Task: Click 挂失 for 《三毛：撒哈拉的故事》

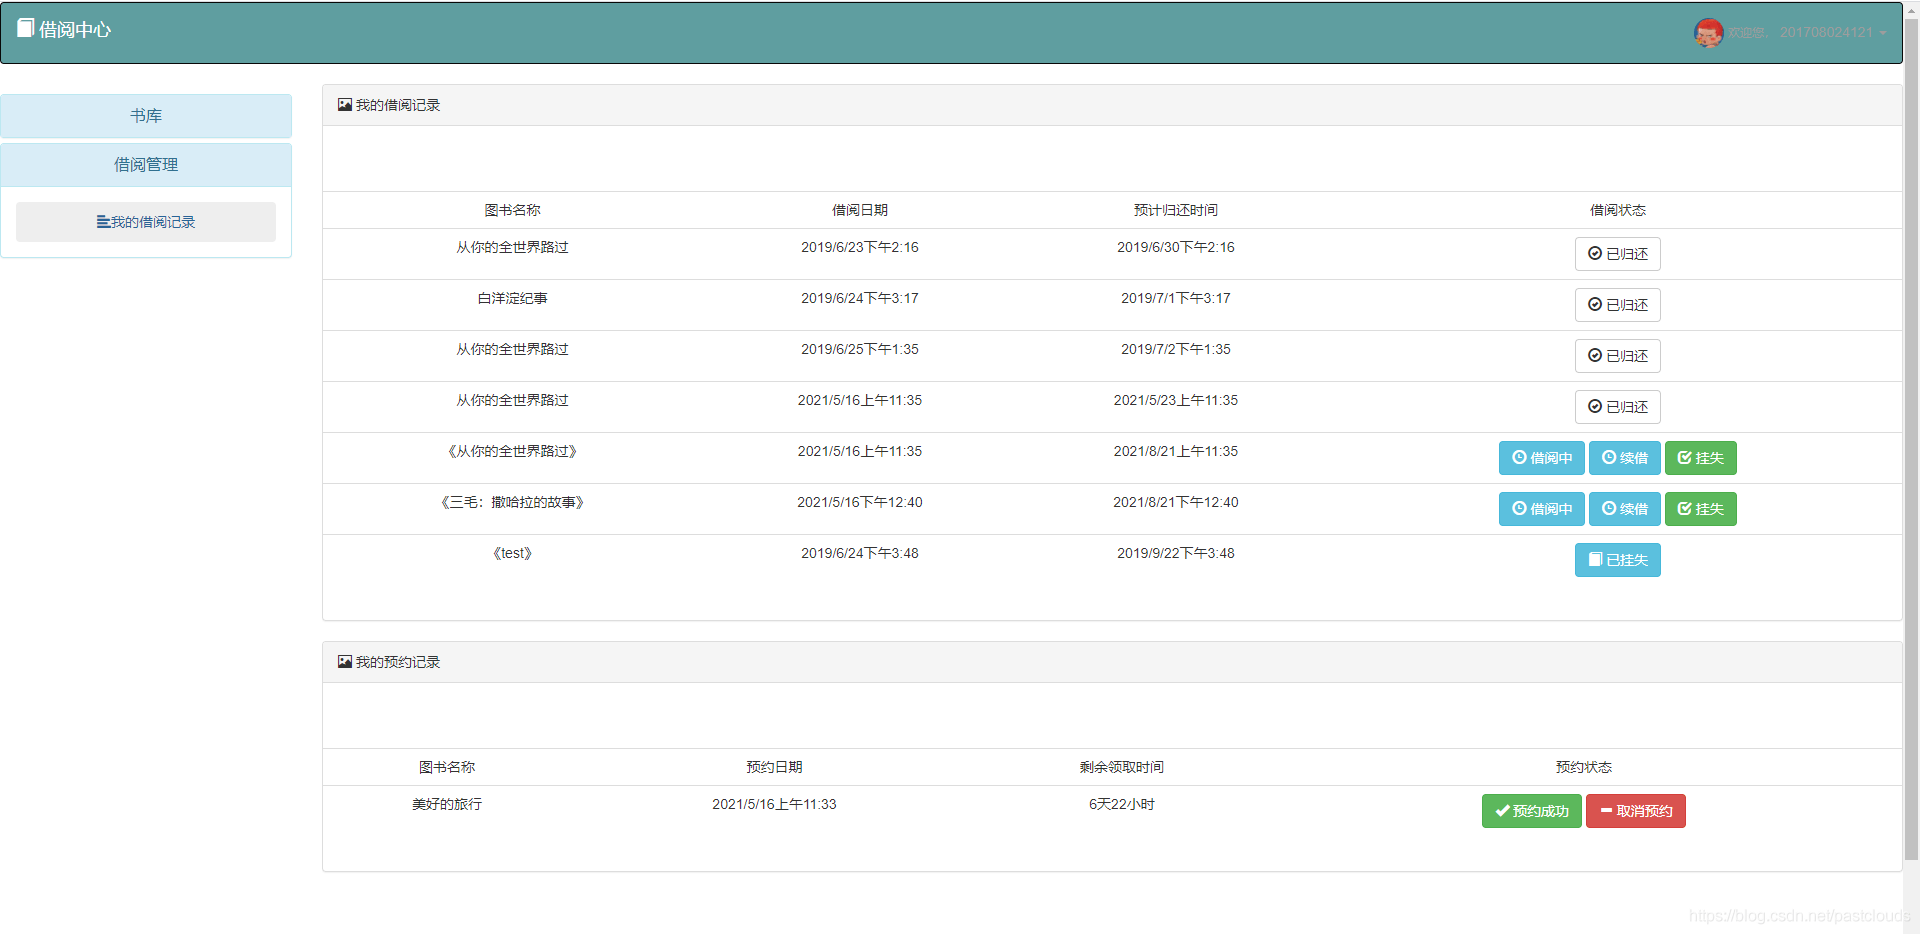Action: (x=1700, y=509)
